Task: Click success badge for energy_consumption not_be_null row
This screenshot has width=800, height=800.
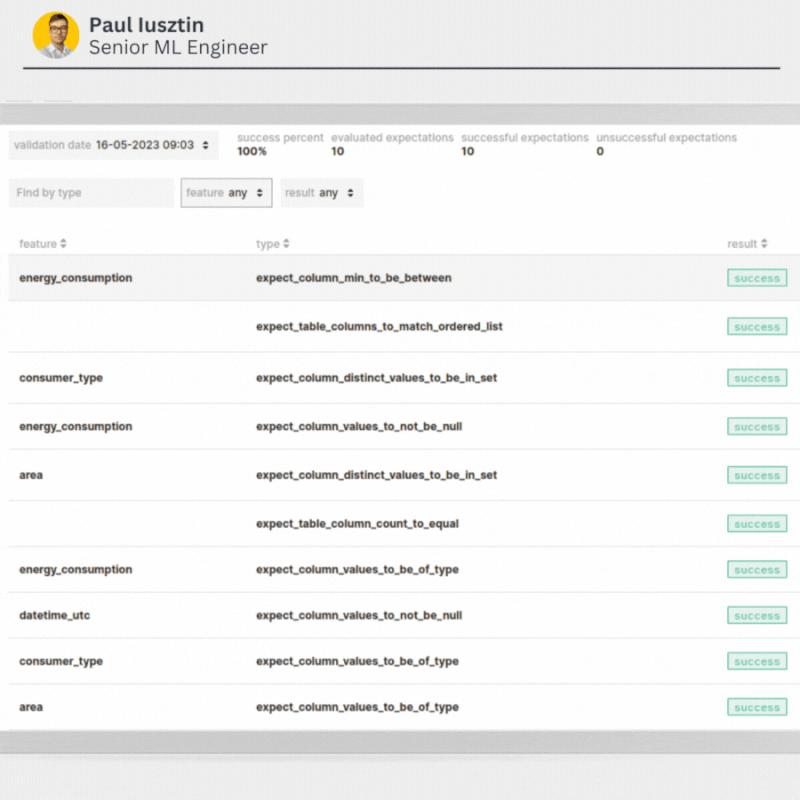Action: coord(757,427)
